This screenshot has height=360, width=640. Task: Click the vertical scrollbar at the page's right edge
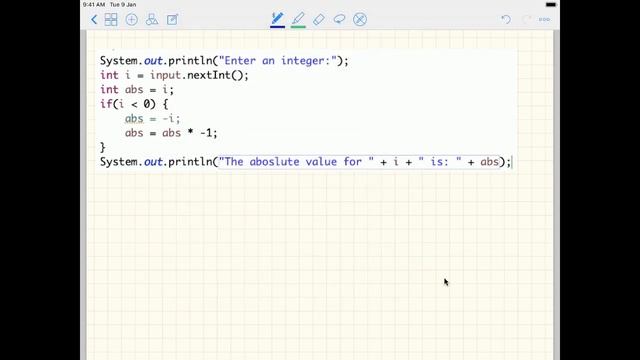coord(556,195)
